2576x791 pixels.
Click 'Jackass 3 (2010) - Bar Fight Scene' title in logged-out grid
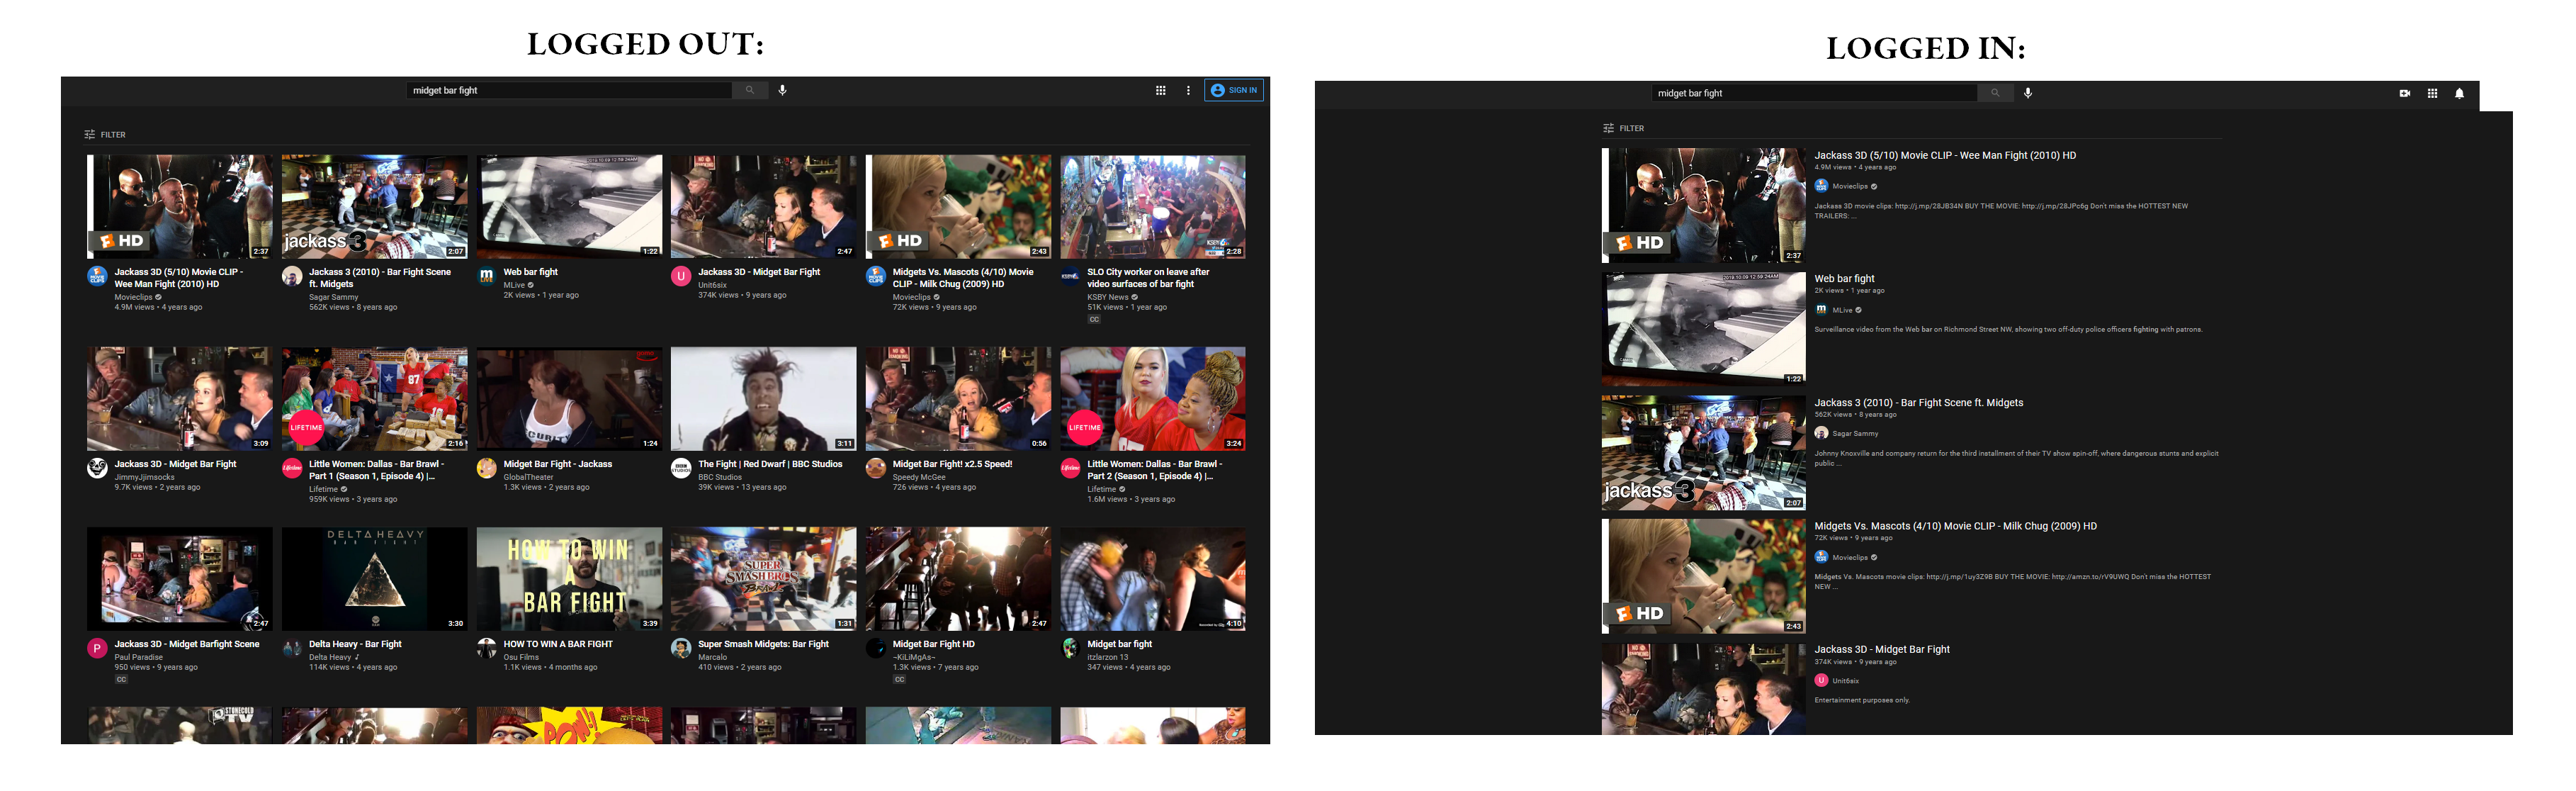(380, 278)
